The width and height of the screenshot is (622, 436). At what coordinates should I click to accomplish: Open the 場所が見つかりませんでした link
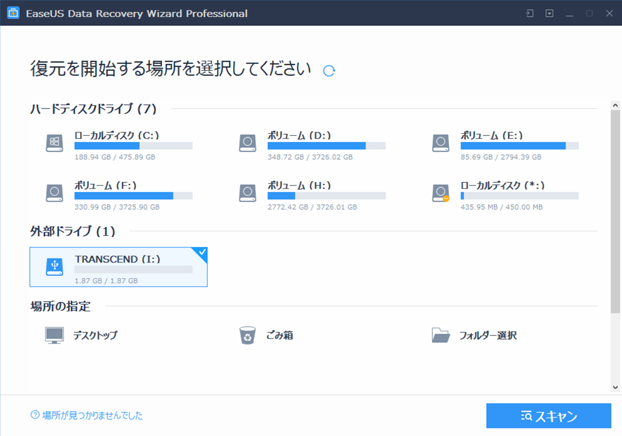[92, 415]
